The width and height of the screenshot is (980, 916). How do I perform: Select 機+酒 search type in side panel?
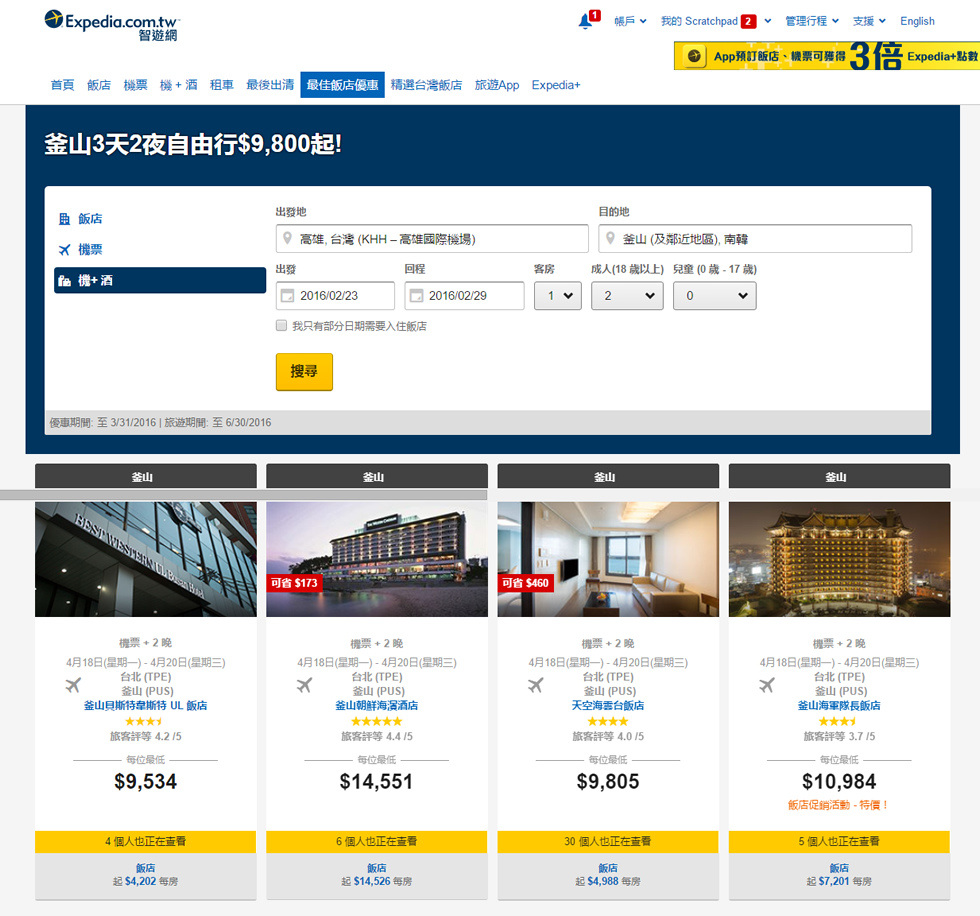point(160,281)
